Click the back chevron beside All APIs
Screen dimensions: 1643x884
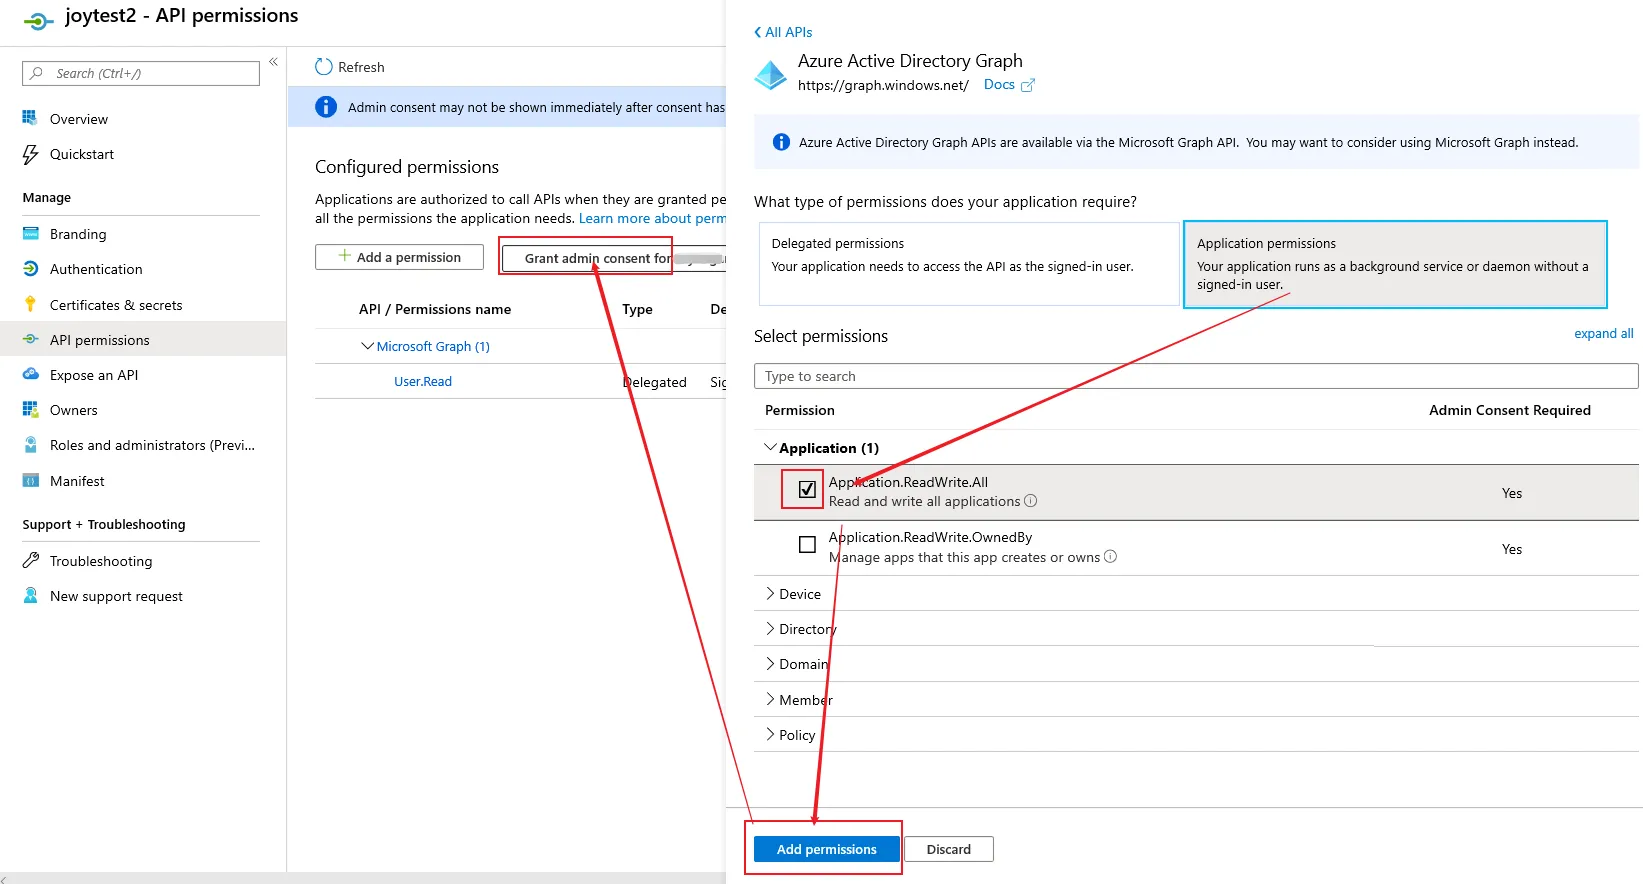click(x=758, y=33)
